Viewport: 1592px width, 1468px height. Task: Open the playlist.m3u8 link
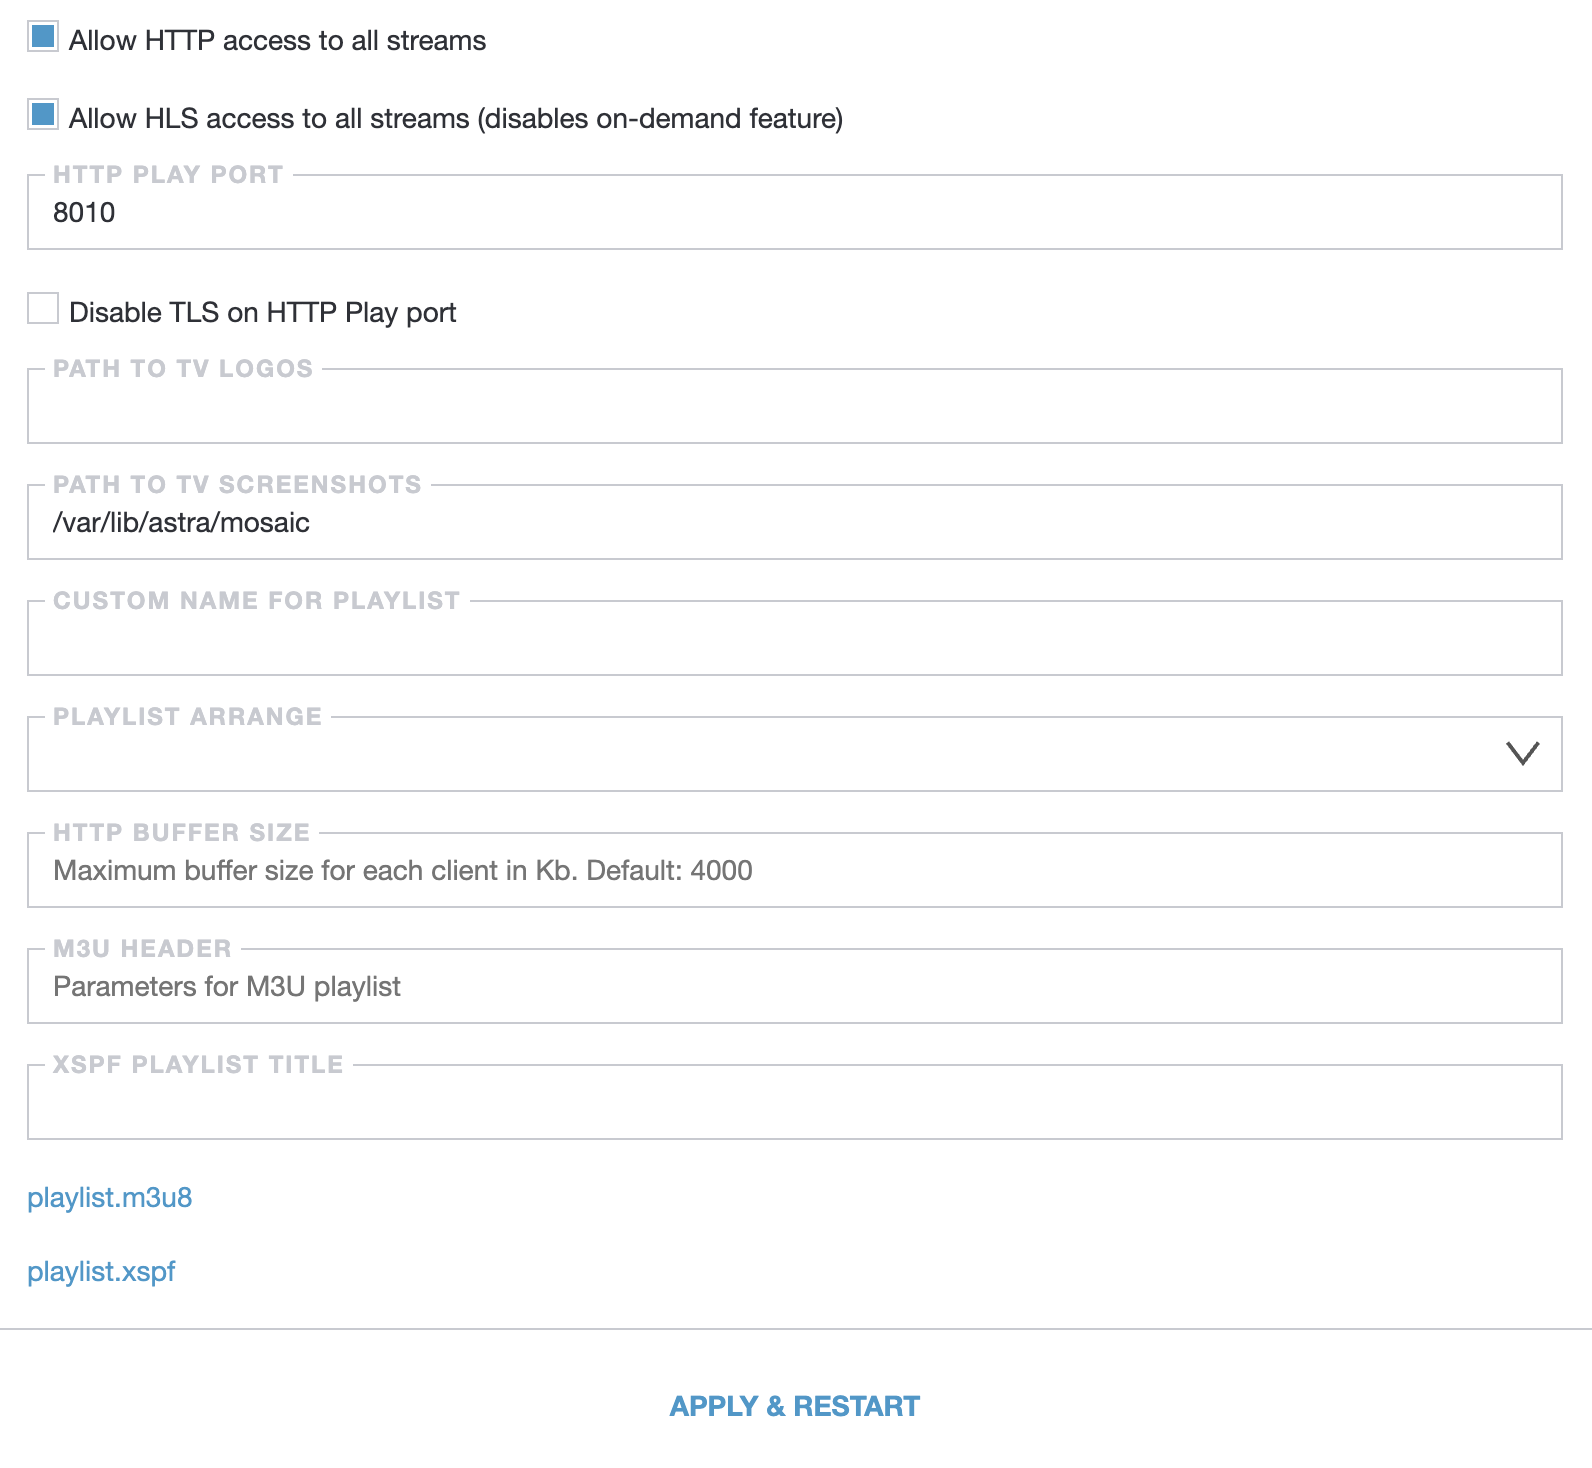(110, 1197)
